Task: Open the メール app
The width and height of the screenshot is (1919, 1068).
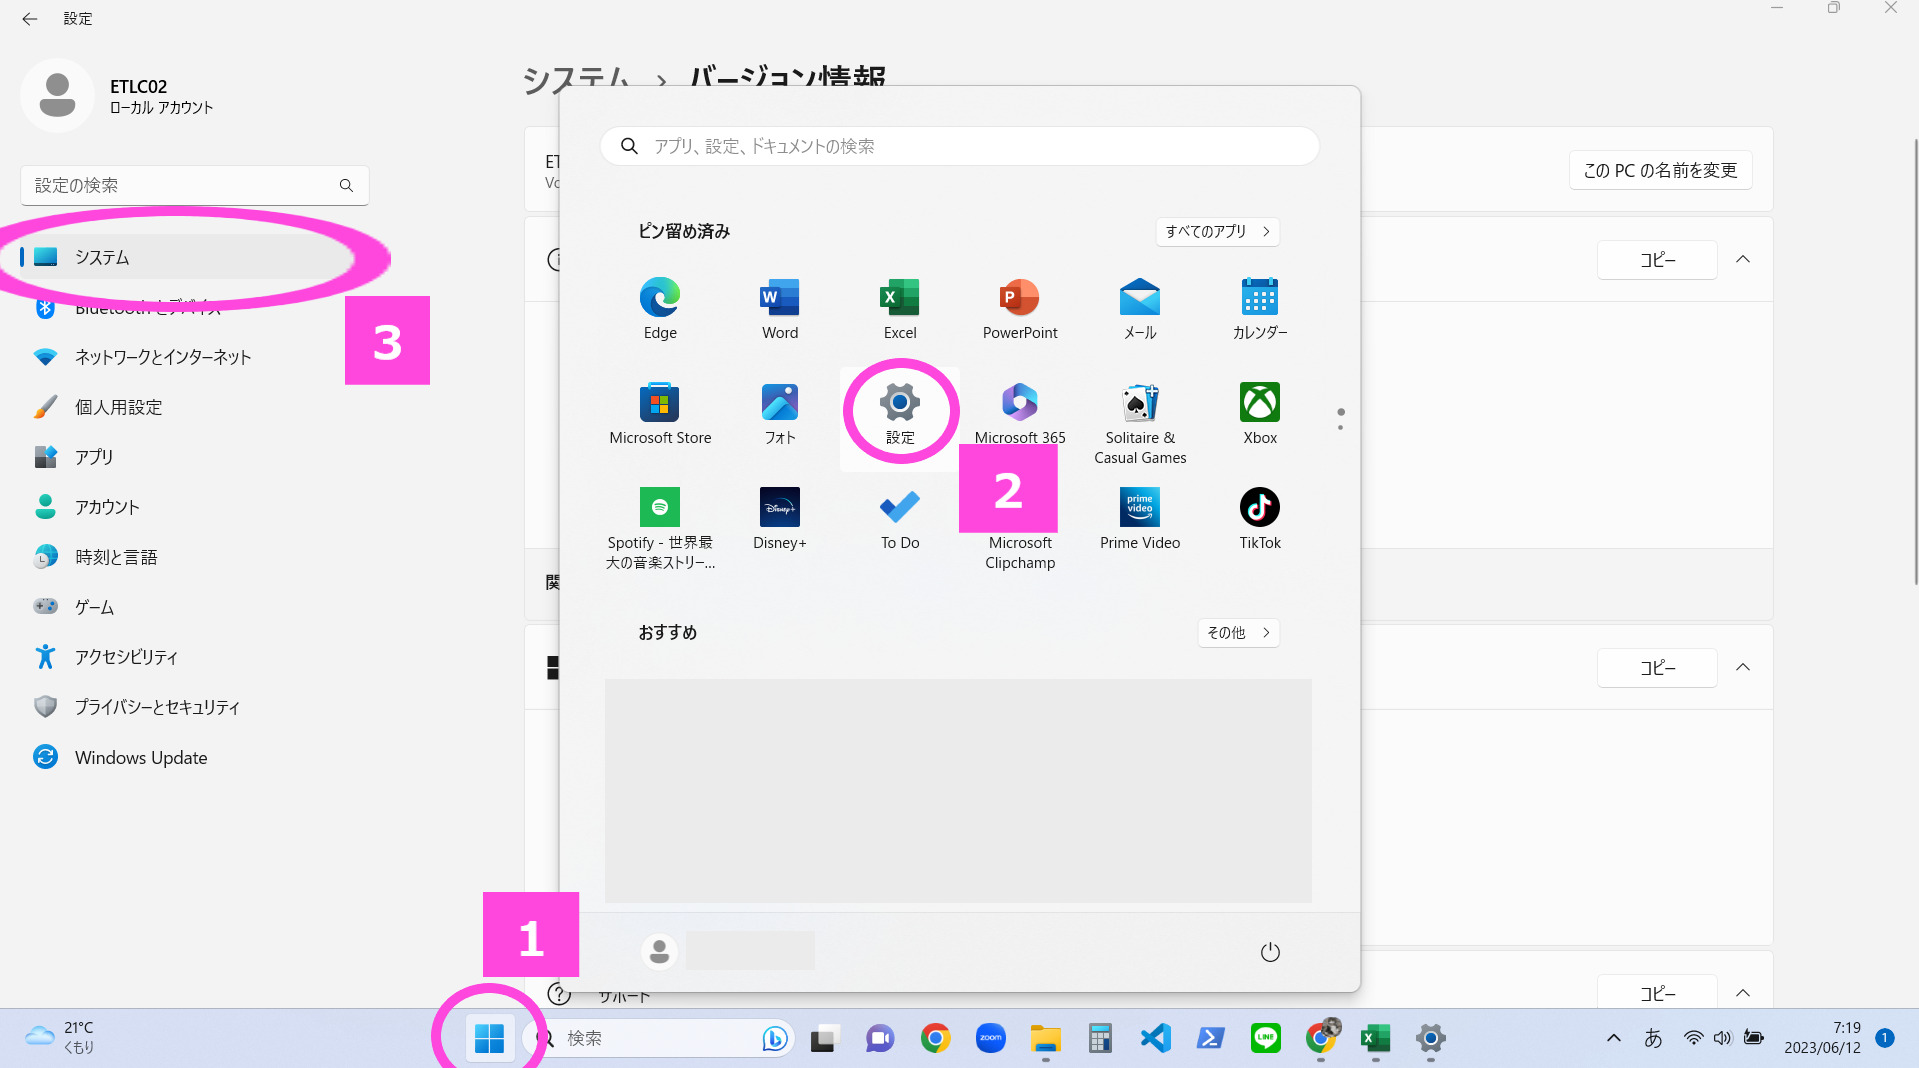Action: pos(1140,309)
